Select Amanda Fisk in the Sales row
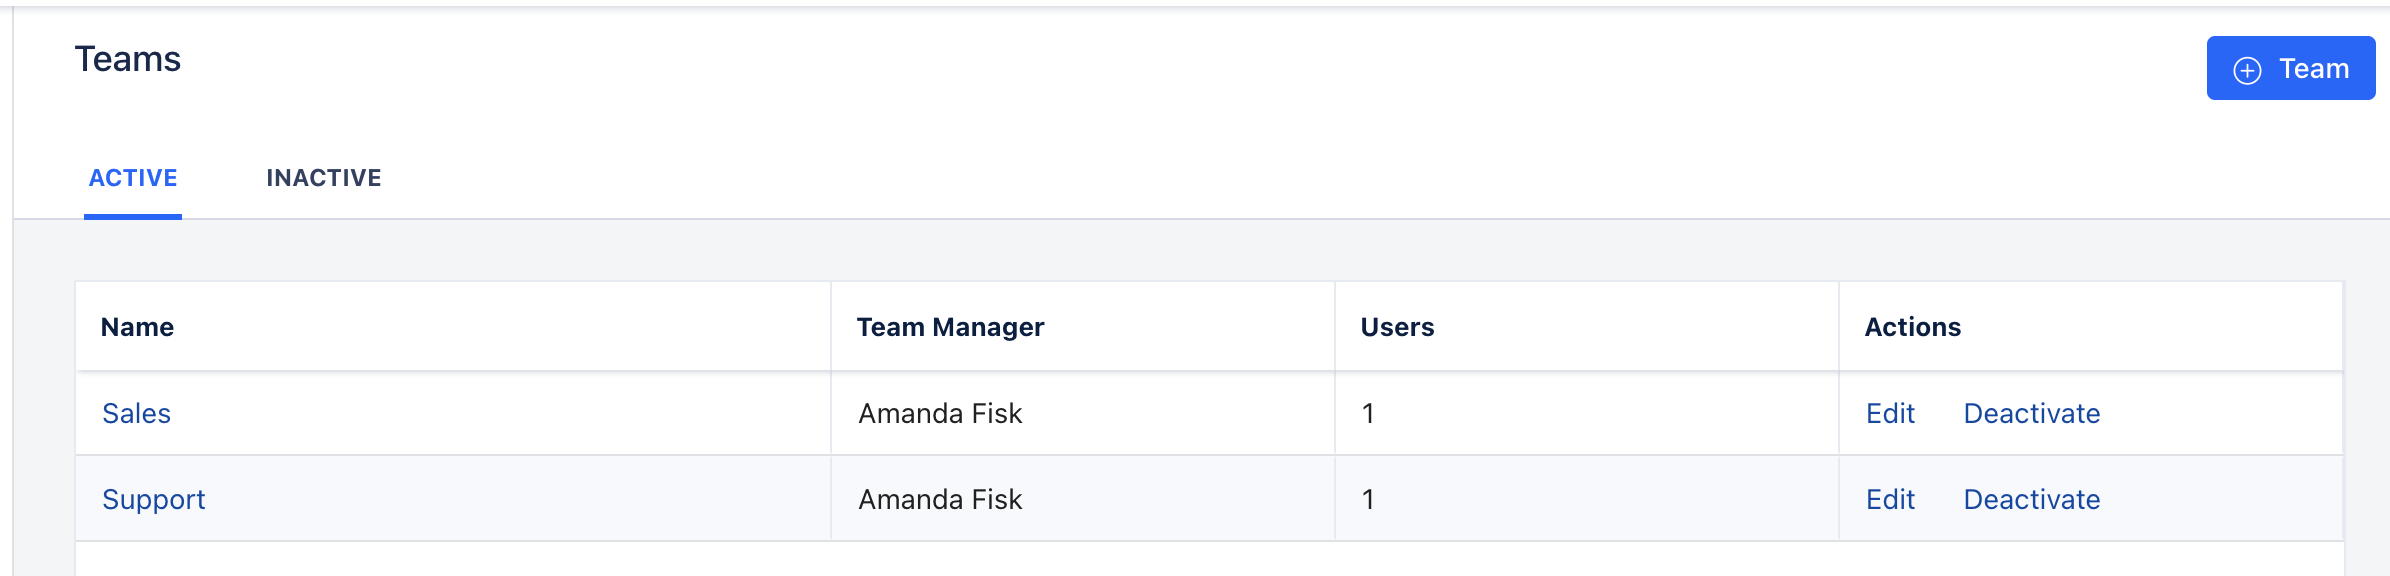 pyautogui.click(x=940, y=414)
